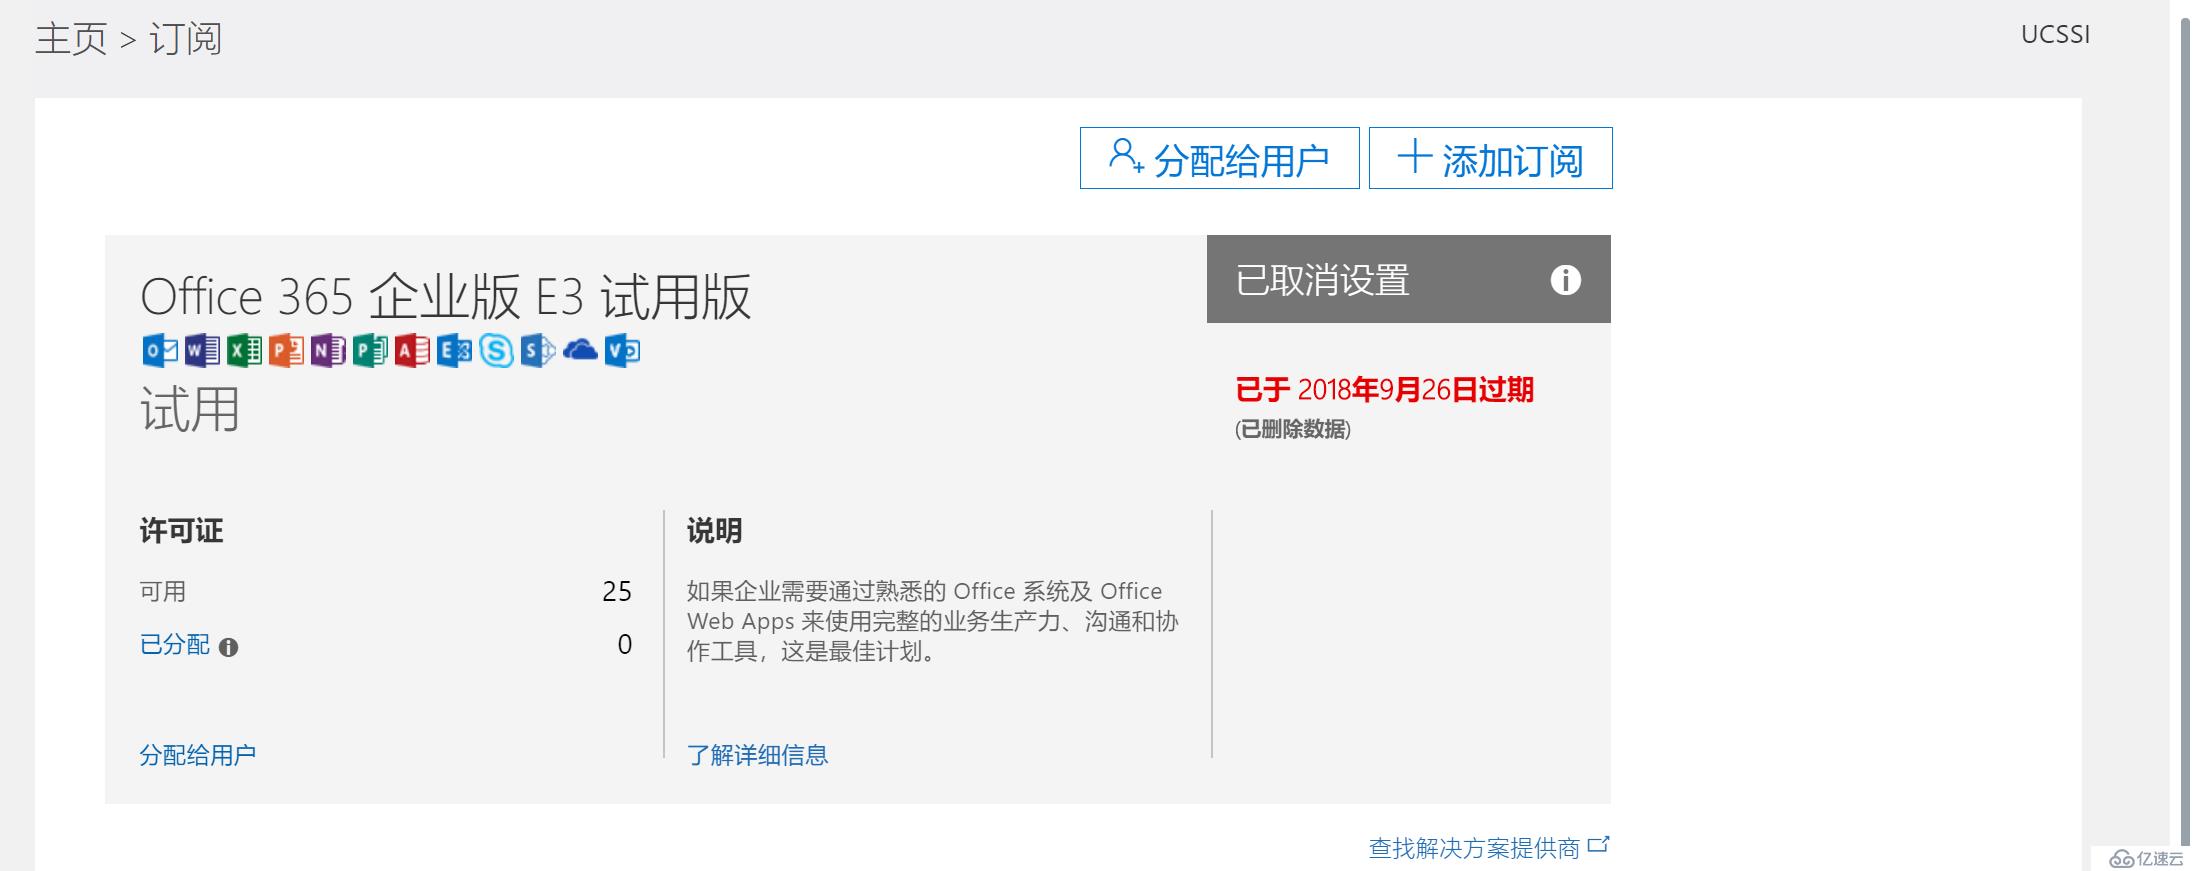
Task: Click the green Publisher app icon
Action: pos(370,350)
